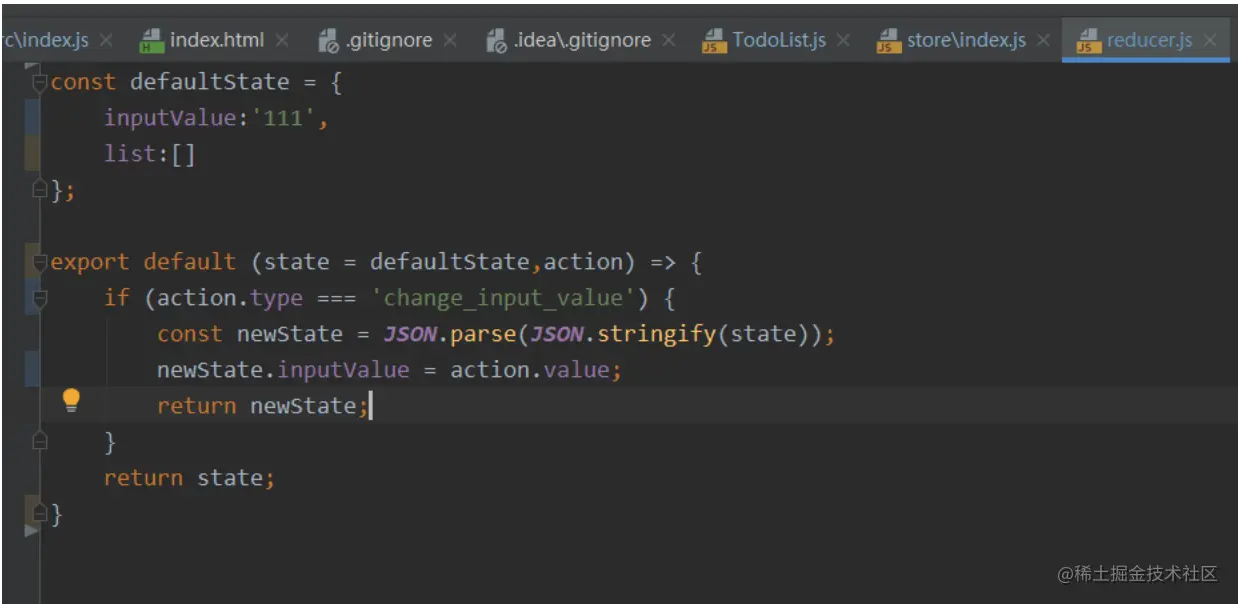Screen dimensions: 1238x604
Task: Click the 'action' parameter in the function signature
Action: (x=582, y=262)
